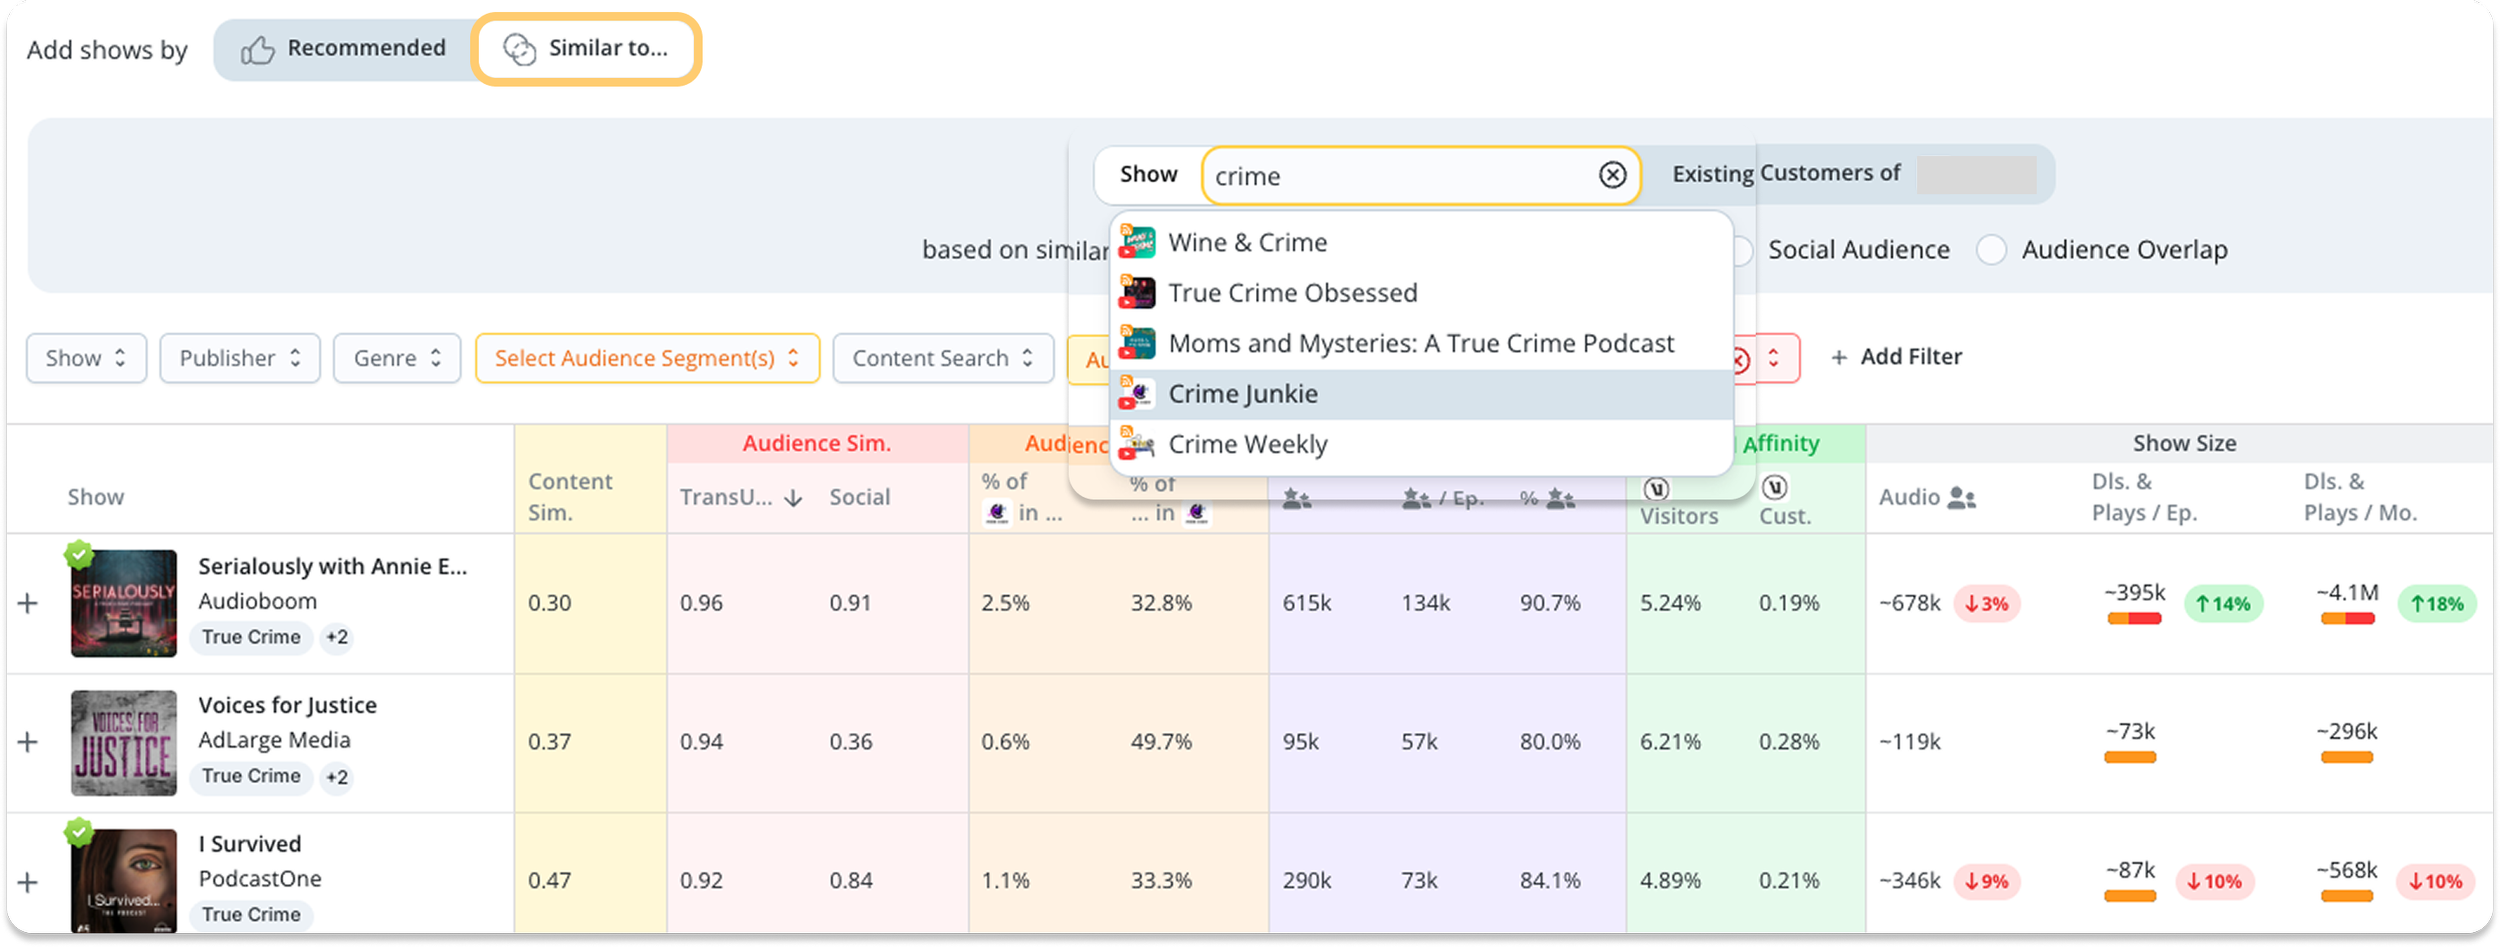Add Voices for Justice show
The width and height of the screenshot is (2500, 947).
pos(28,742)
